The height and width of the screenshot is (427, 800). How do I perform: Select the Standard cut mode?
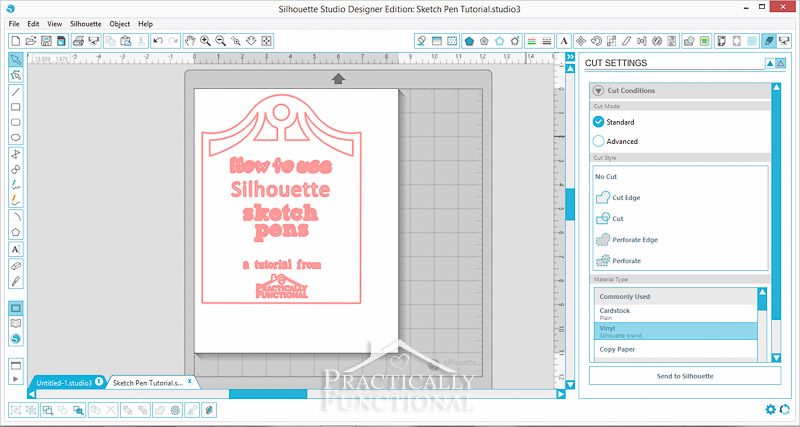(x=598, y=122)
